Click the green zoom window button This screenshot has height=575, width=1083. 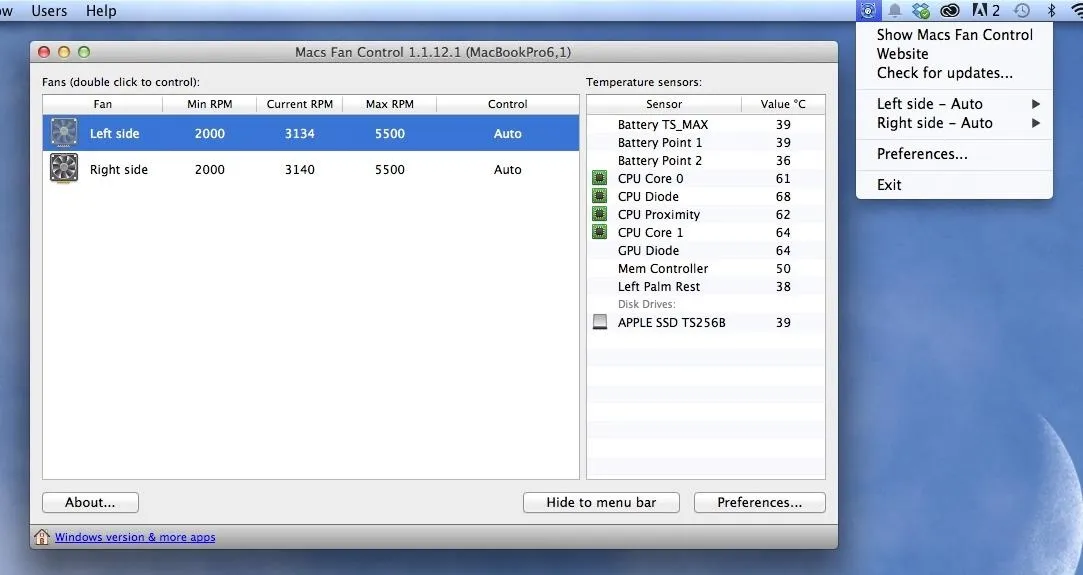[84, 52]
